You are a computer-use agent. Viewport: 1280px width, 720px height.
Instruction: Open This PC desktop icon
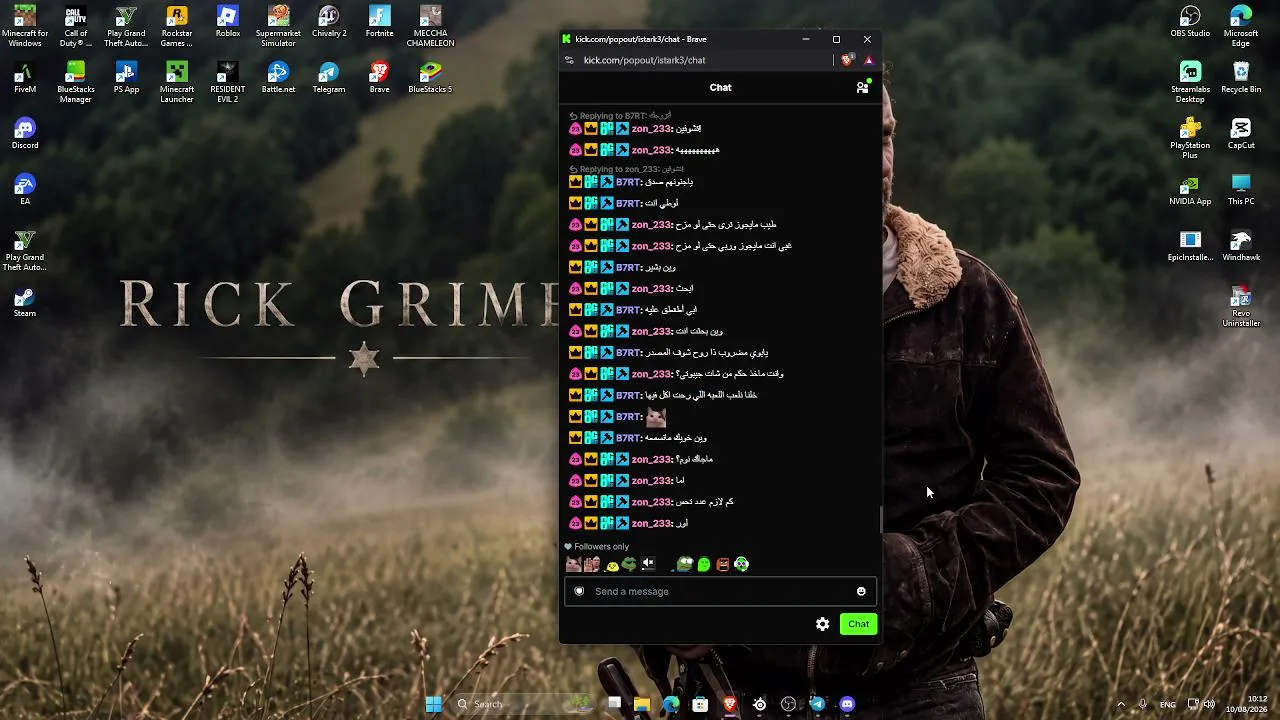pos(1241,190)
